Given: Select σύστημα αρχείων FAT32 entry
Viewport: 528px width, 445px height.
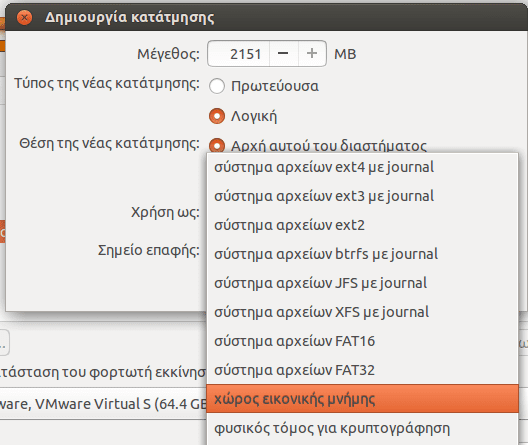Looking at the screenshot, I should pyautogui.click(x=362, y=370).
